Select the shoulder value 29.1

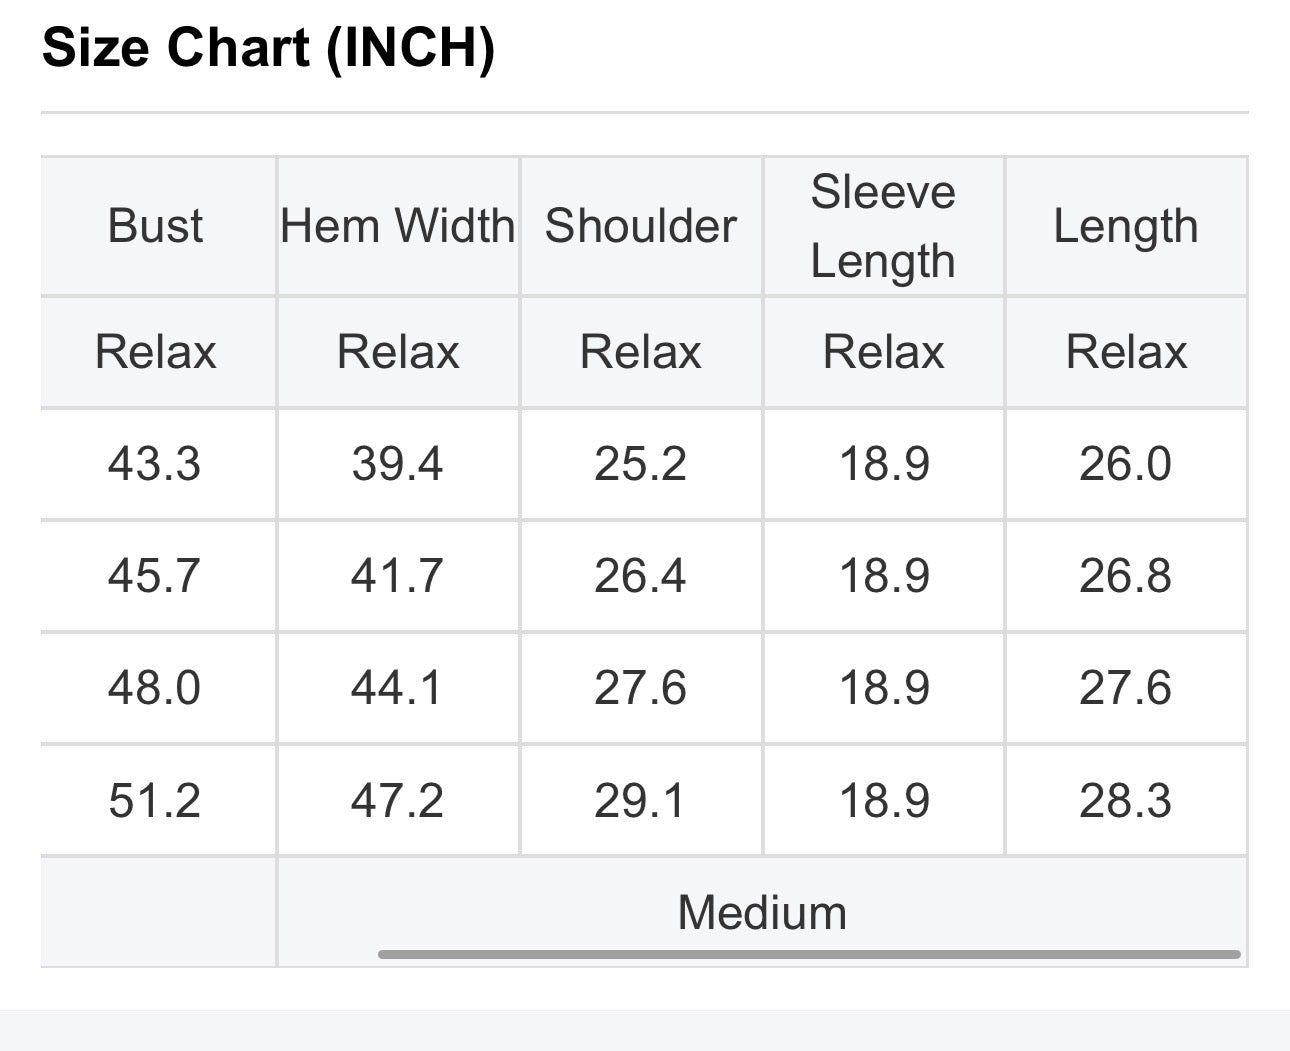click(641, 801)
